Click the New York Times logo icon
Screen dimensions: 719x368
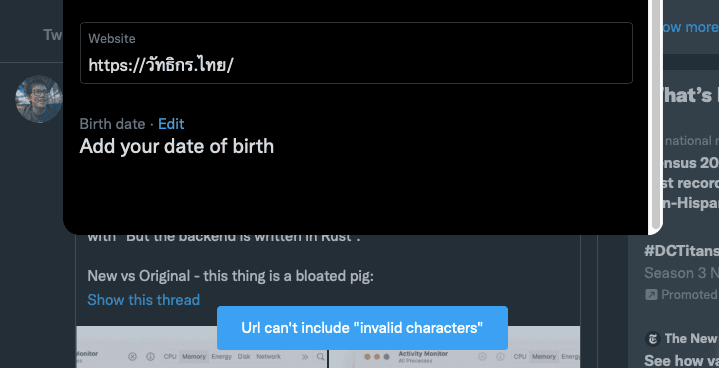click(653, 339)
